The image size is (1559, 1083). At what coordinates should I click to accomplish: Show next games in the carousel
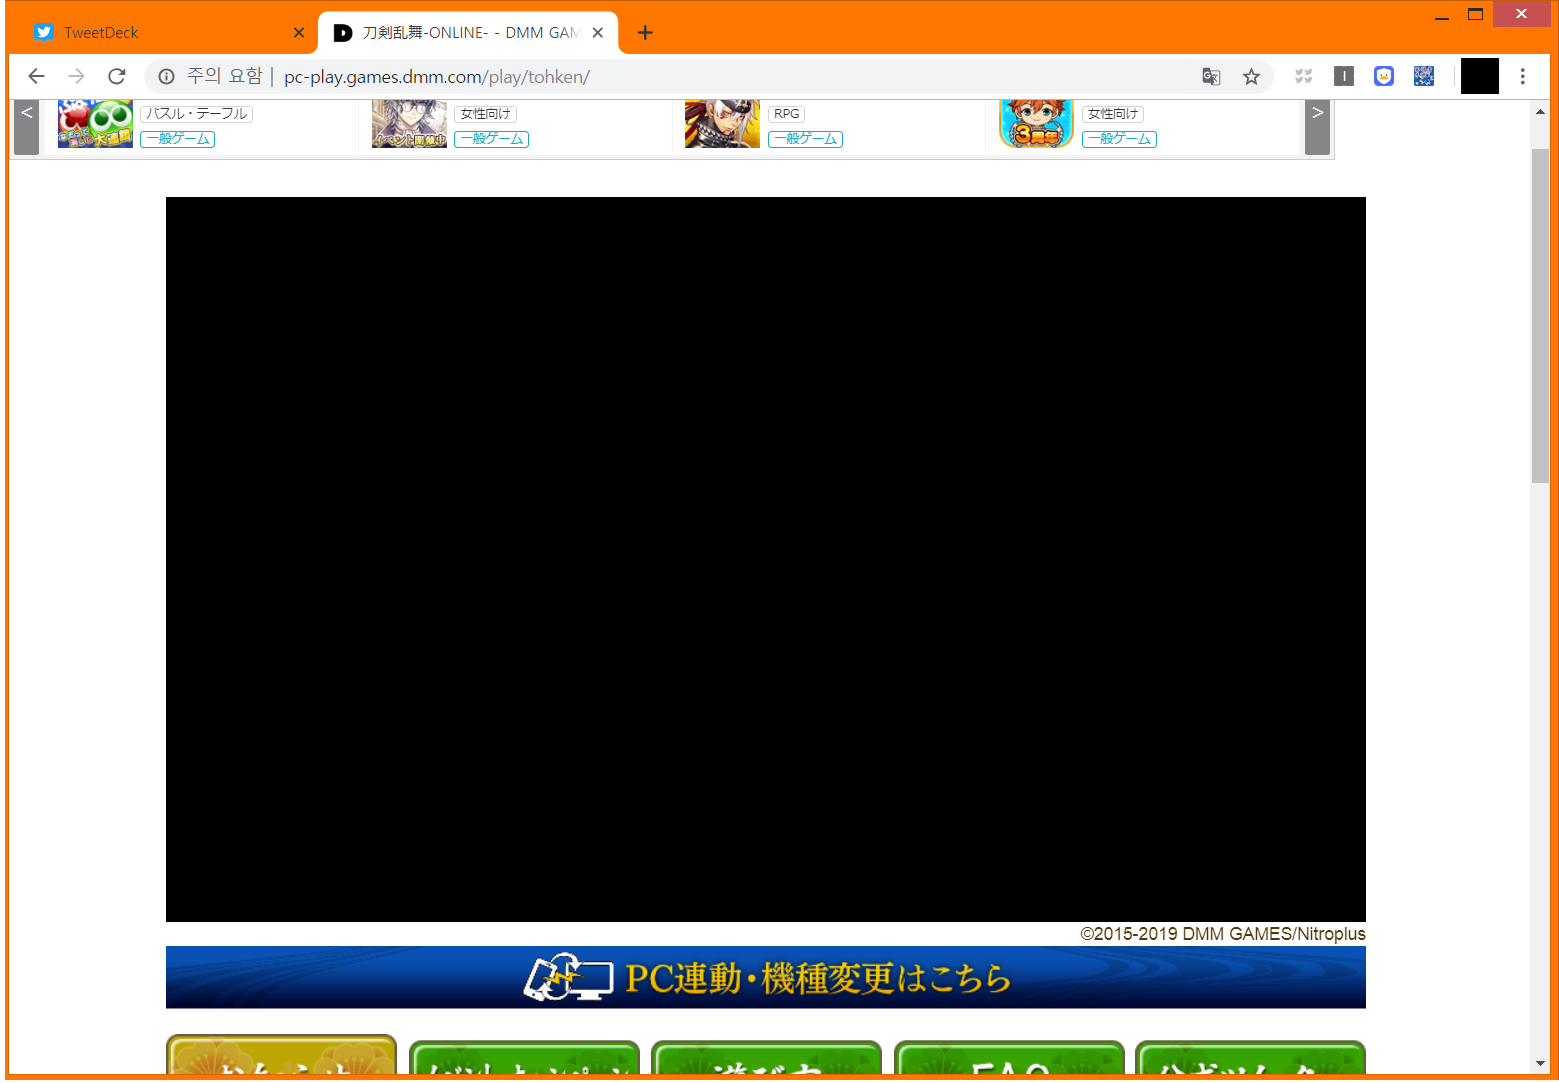pos(1318,127)
